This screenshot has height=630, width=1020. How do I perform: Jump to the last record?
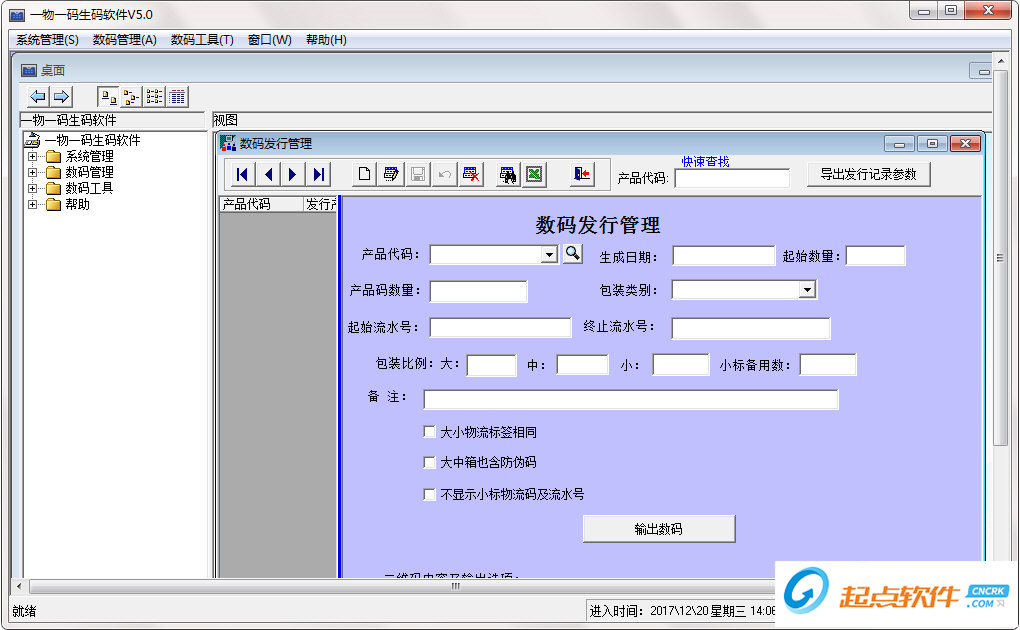318,174
